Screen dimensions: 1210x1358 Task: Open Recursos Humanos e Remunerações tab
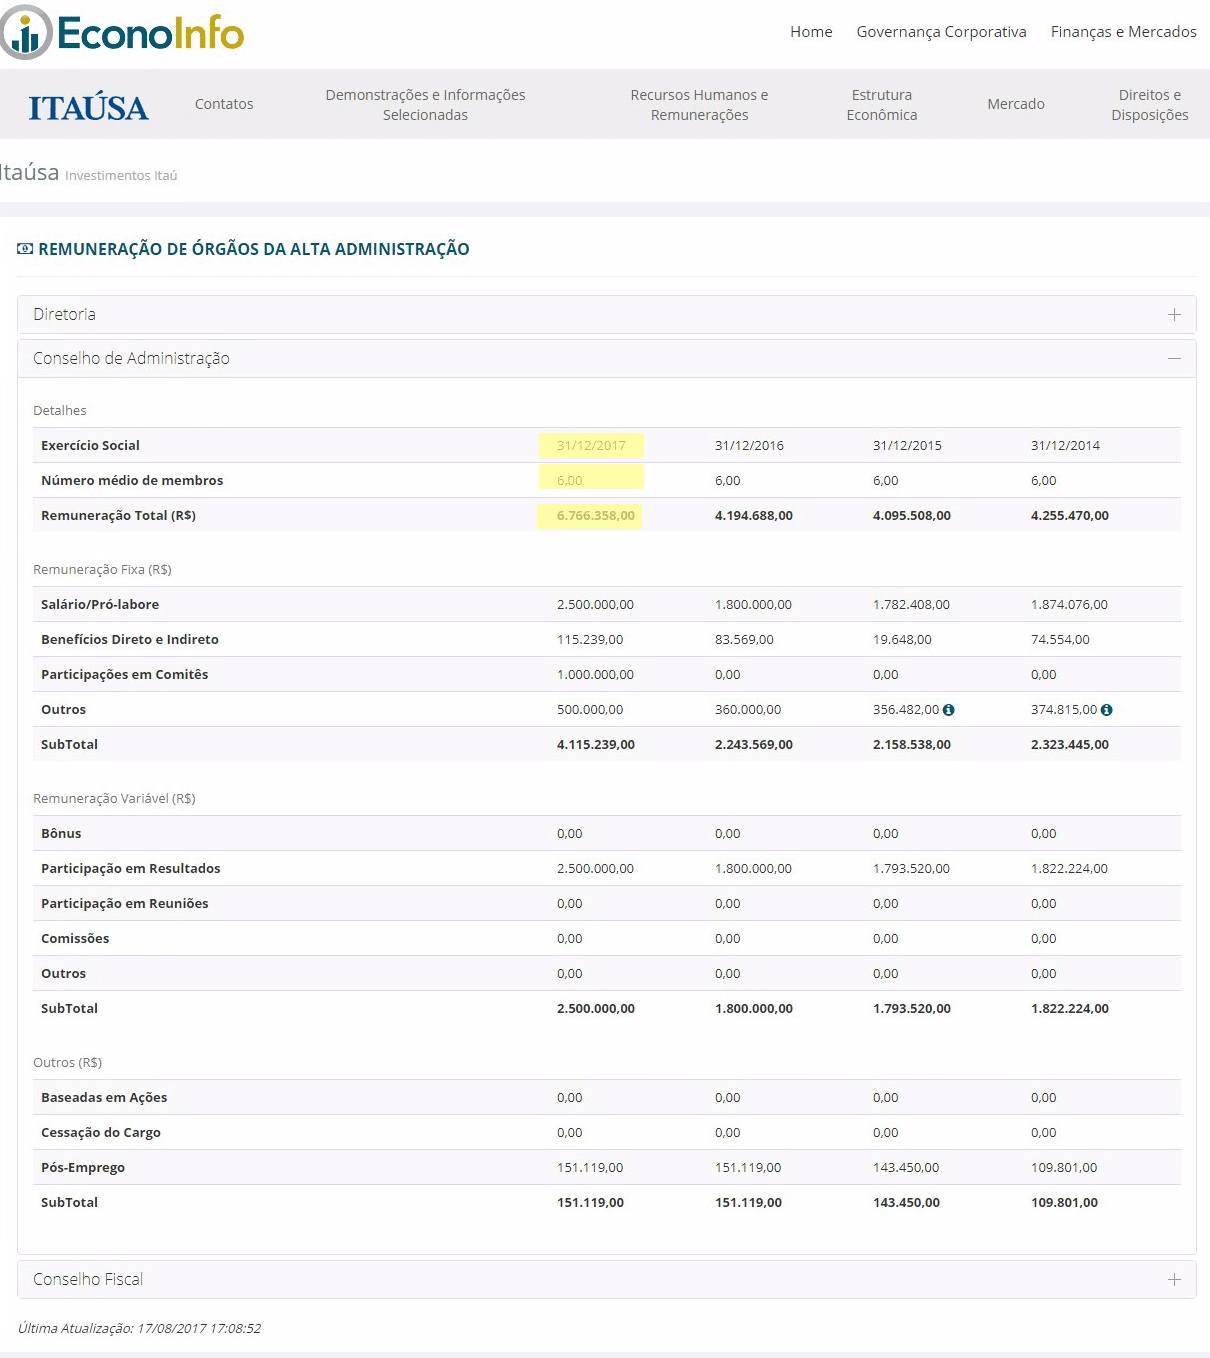(699, 105)
